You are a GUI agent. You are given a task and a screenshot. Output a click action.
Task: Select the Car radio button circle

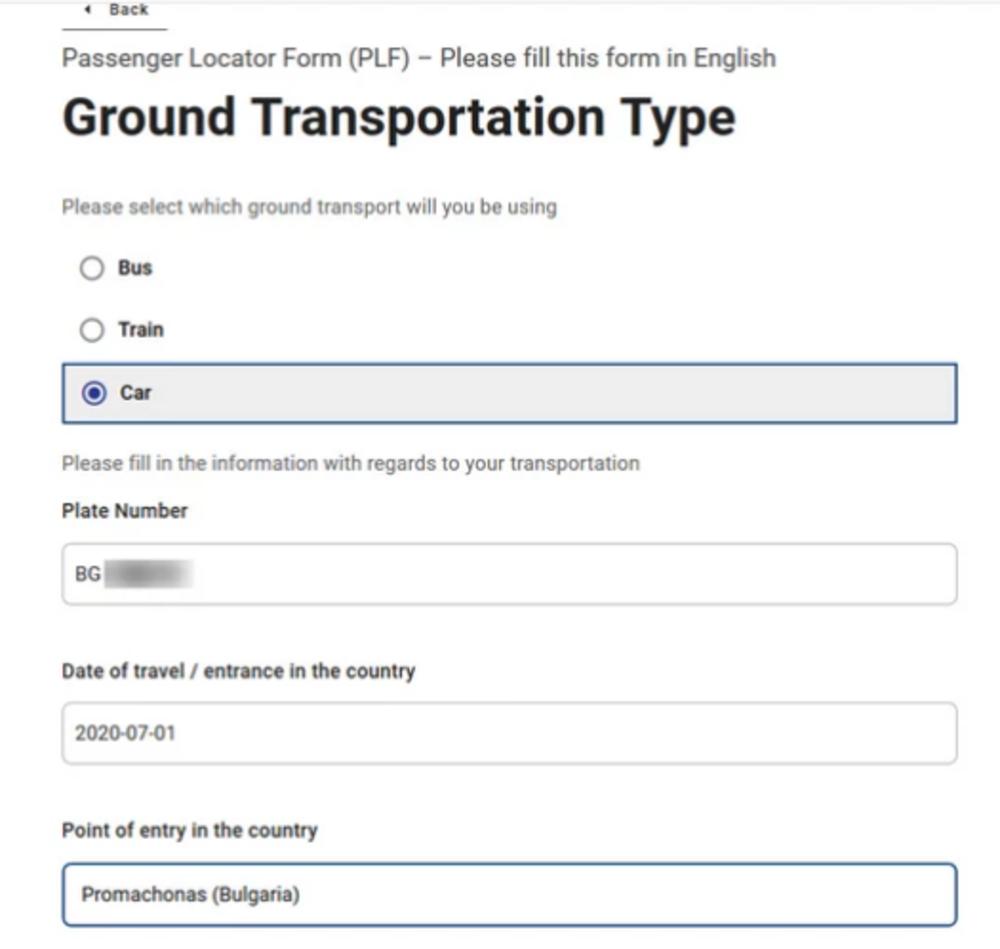click(94, 393)
